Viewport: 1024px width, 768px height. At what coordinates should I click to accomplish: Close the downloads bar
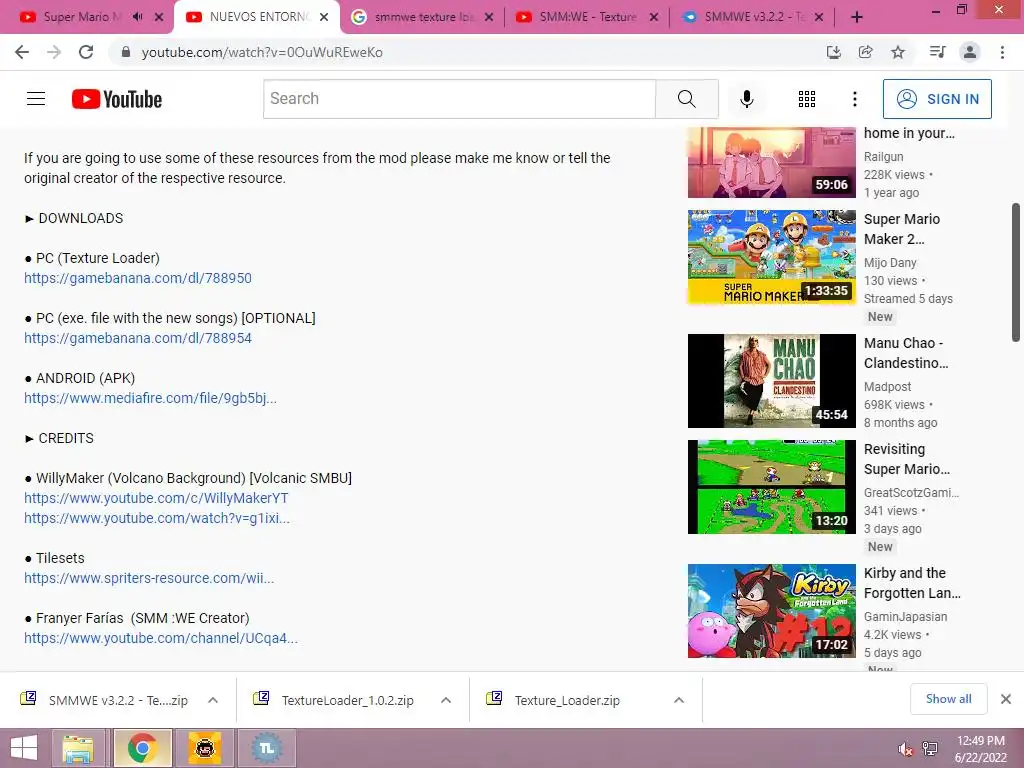(x=1006, y=699)
